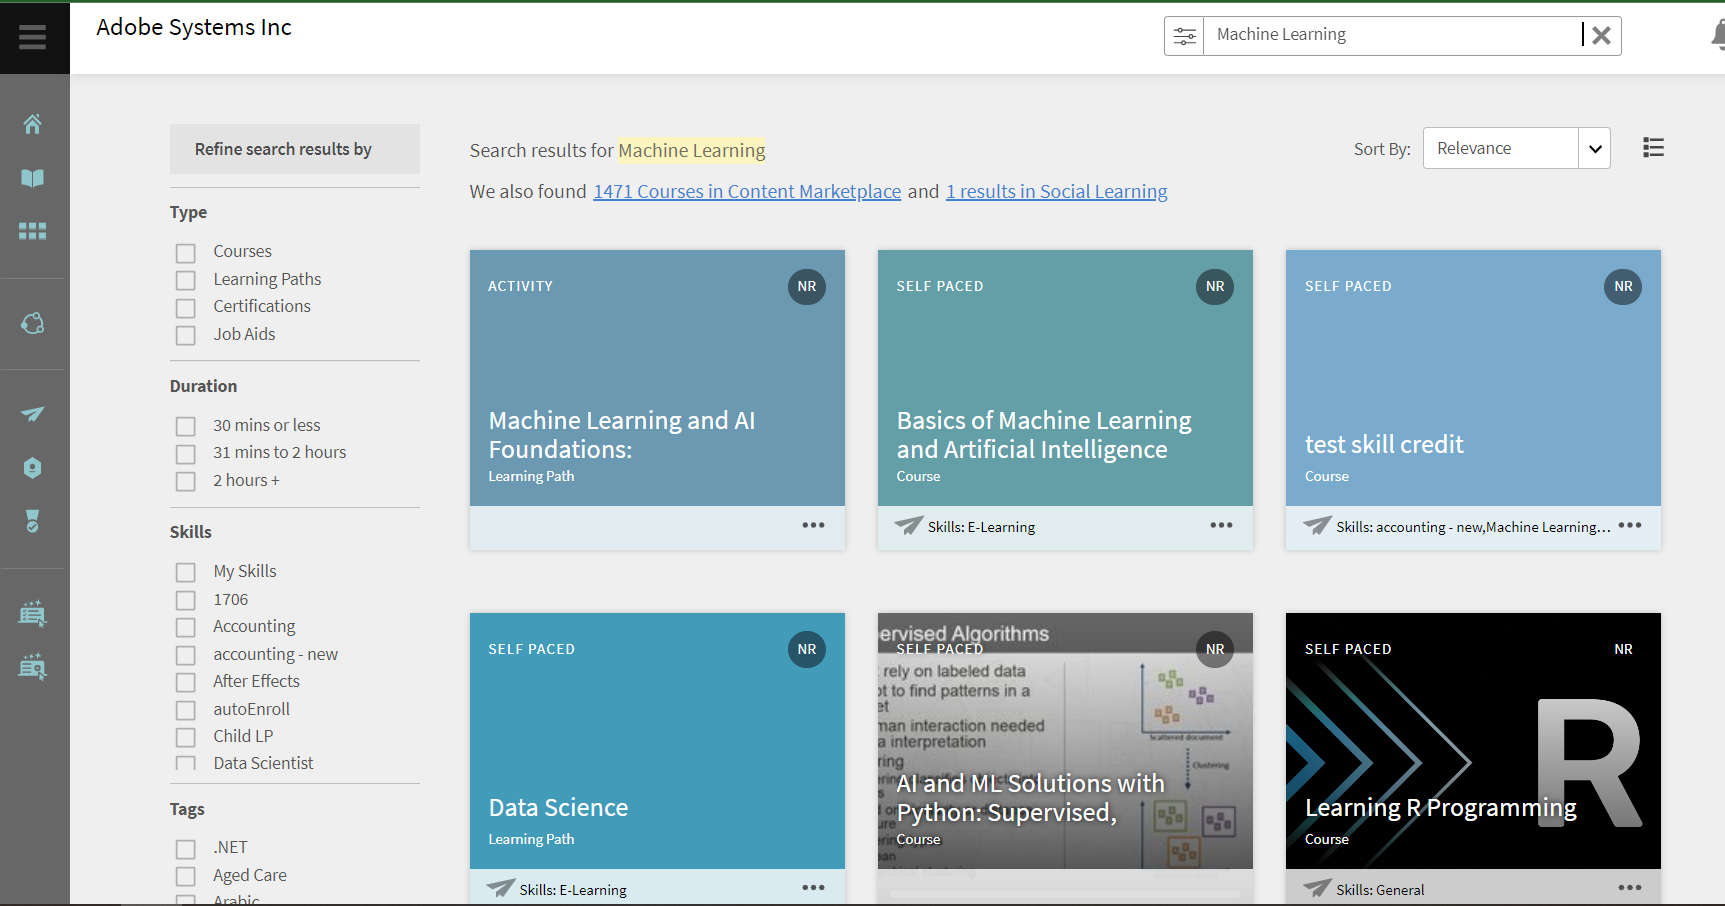Enable the Data Scientist skills filter

(x=185, y=764)
